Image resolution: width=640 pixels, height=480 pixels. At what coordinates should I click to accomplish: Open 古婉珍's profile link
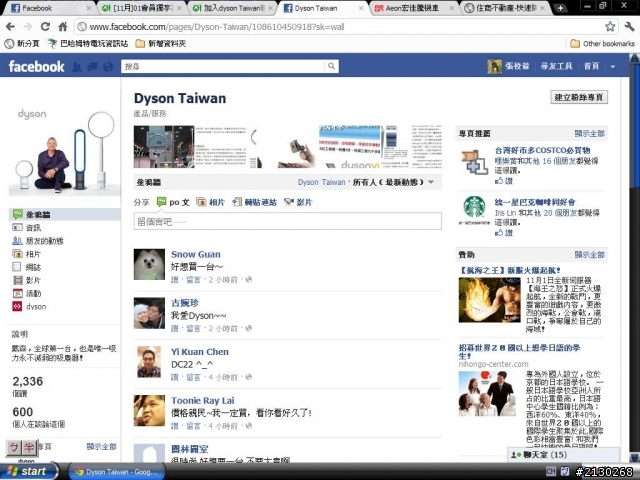tap(184, 303)
